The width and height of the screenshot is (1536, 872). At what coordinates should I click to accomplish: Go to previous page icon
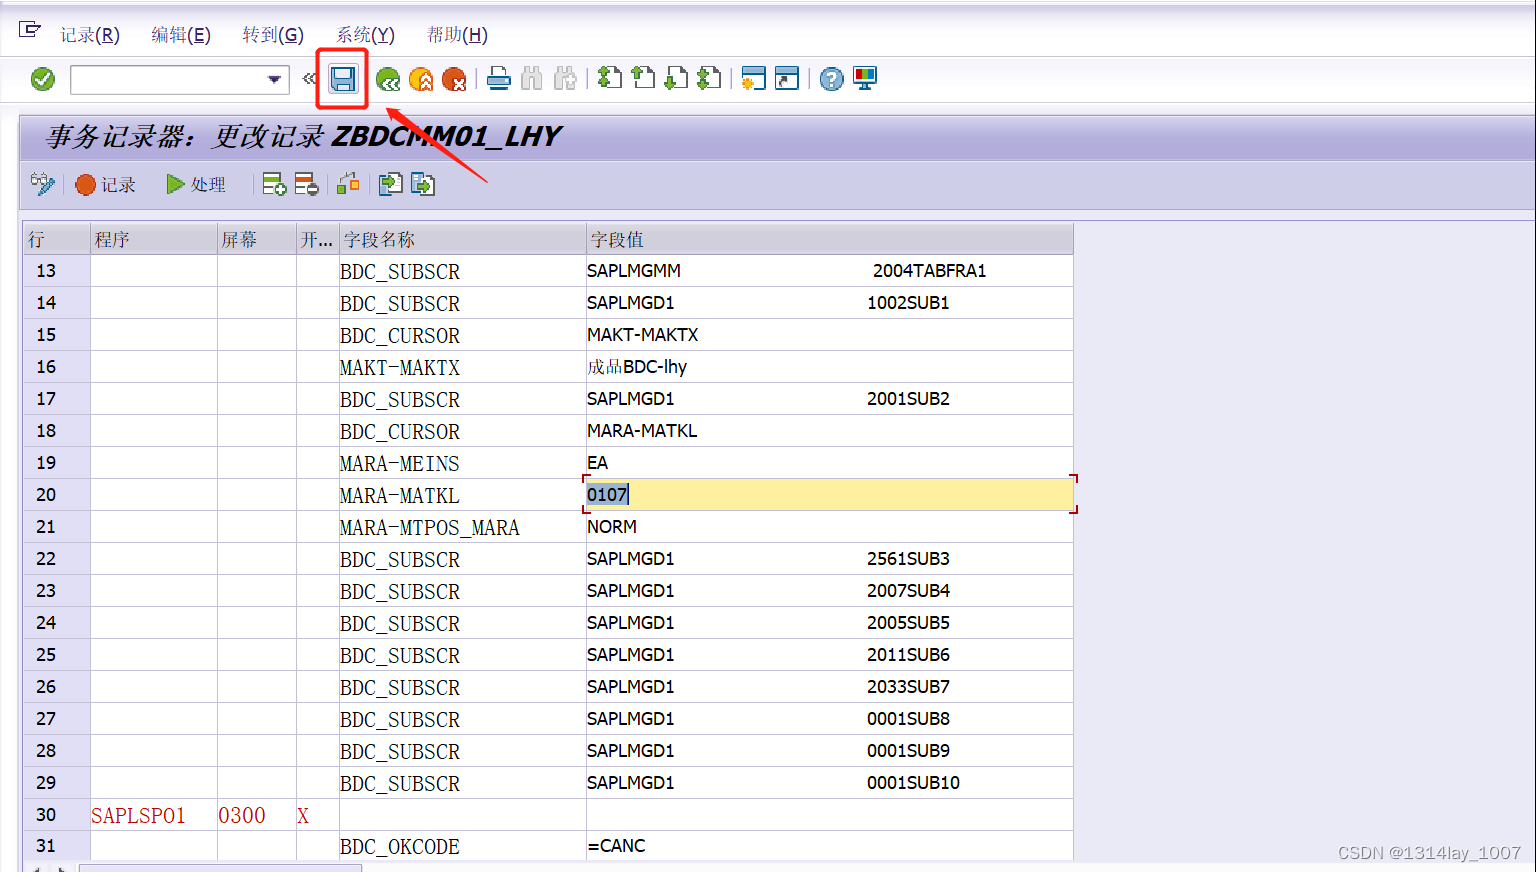click(x=643, y=77)
